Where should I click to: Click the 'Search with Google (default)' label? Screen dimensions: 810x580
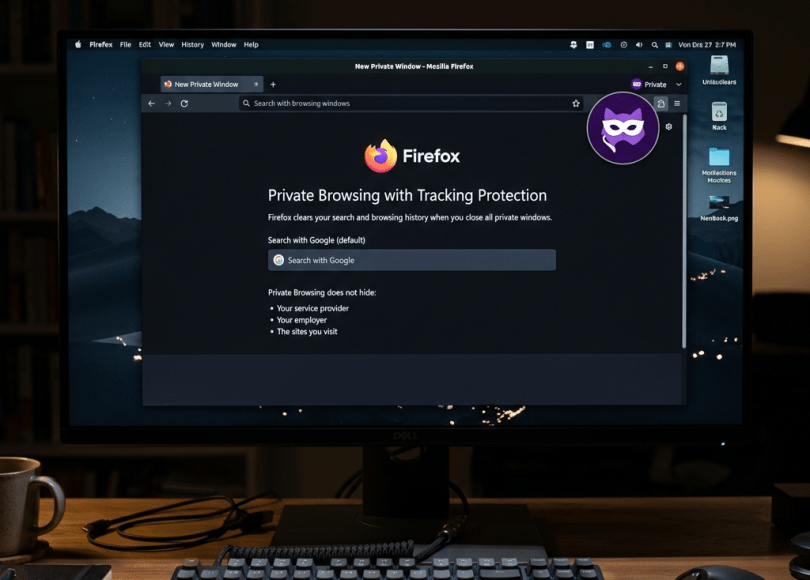317,240
